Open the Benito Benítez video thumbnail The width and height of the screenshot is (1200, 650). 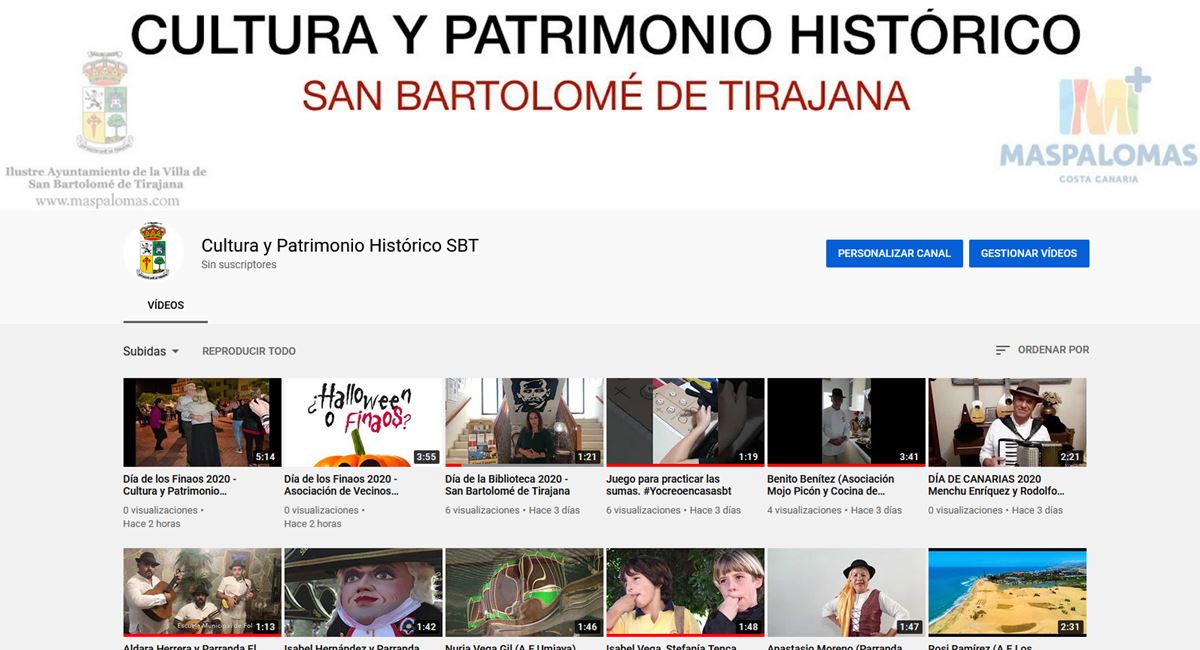point(846,422)
